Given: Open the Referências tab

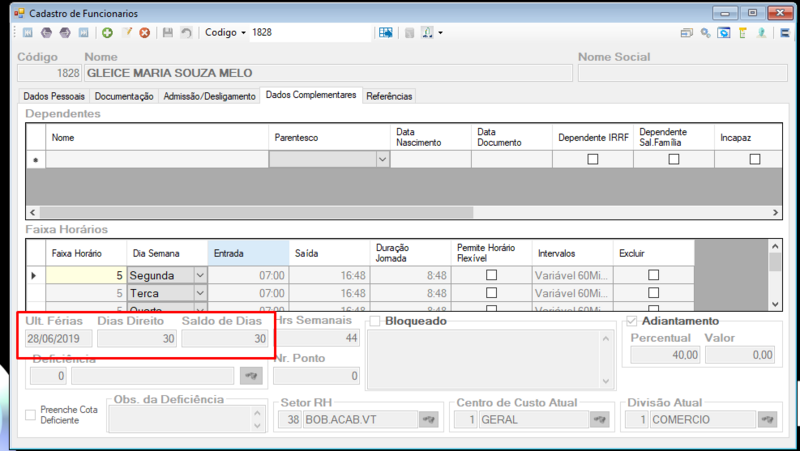Looking at the screenshot, I should (x=389, y=96).
